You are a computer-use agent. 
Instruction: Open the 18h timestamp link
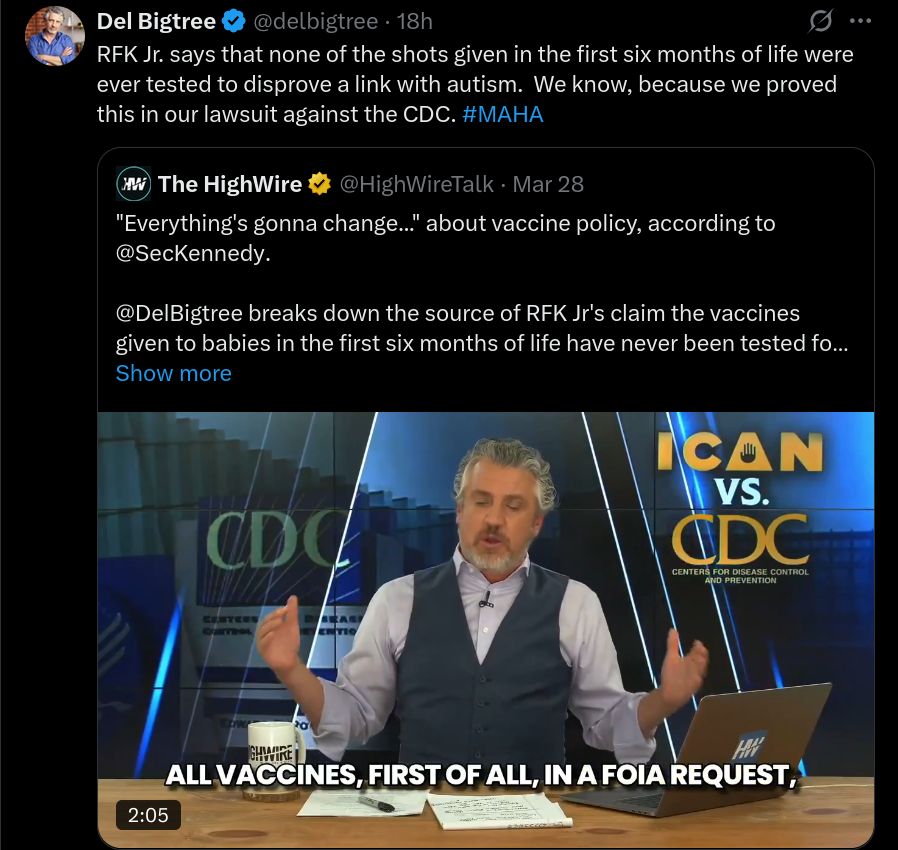tap(415, 22)
